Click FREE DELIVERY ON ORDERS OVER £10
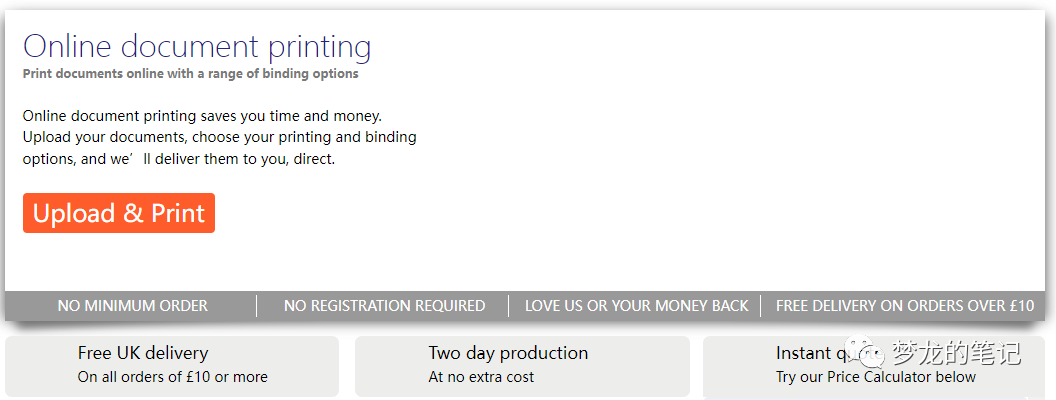This screenshot has height=400, width=1056. pyautogui.click(x=904, y=306)
